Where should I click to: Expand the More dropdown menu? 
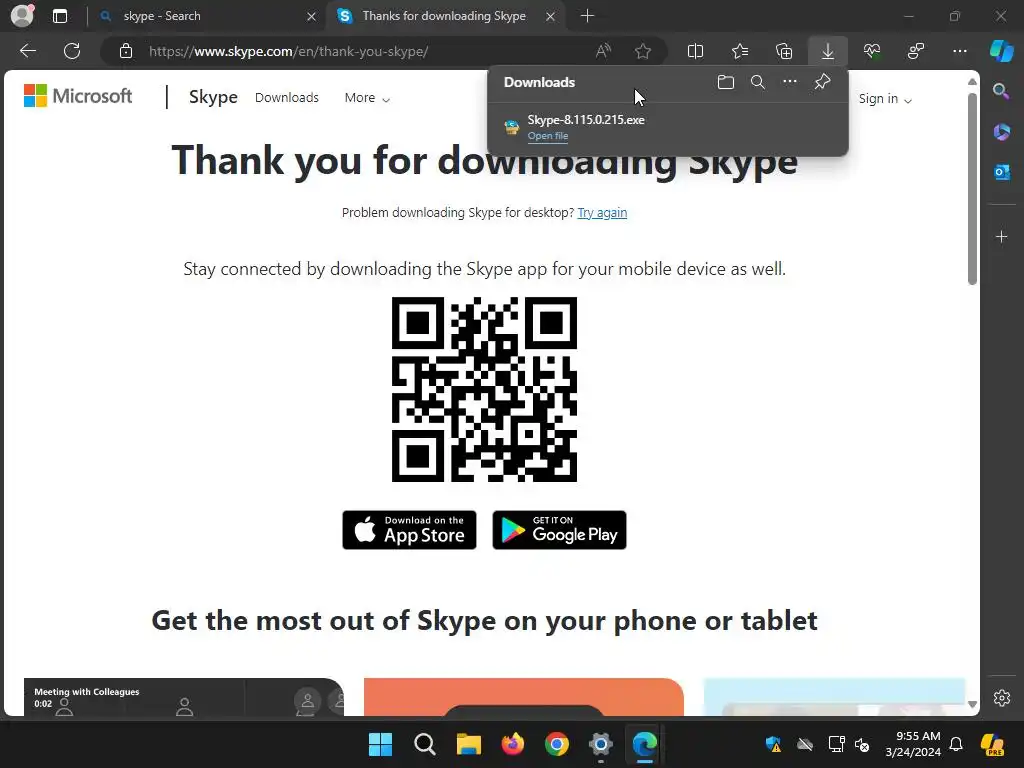click(x=367, y=98)
